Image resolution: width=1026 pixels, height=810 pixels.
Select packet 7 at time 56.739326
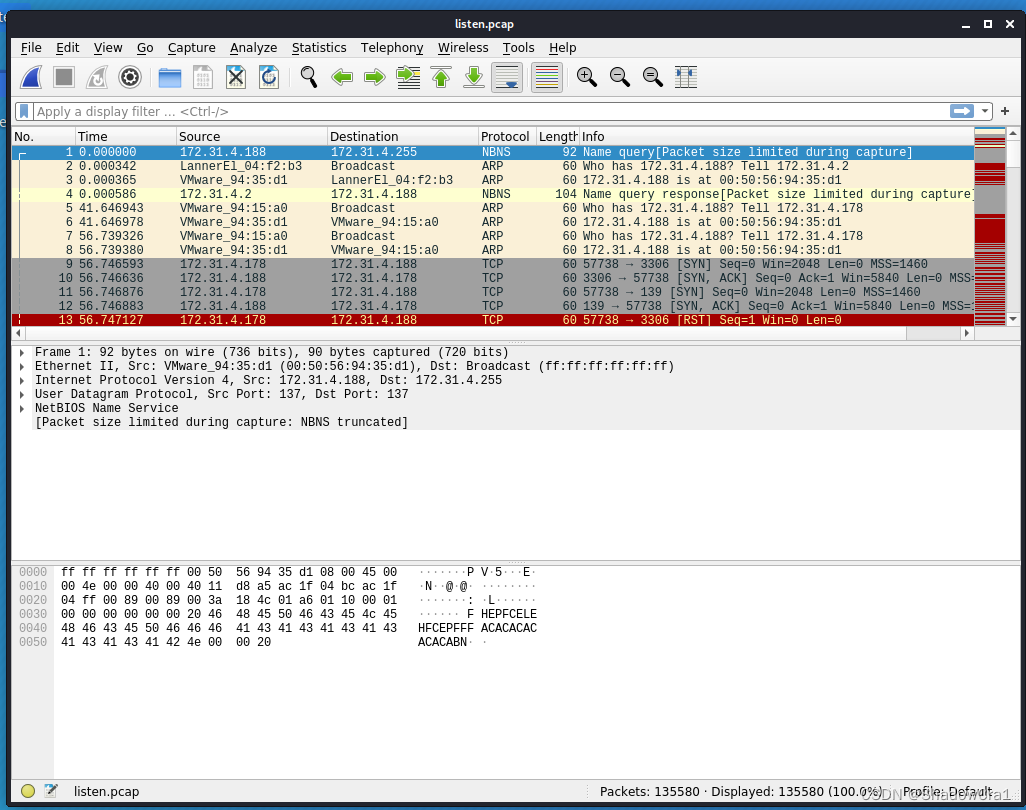tap(493, 236)
